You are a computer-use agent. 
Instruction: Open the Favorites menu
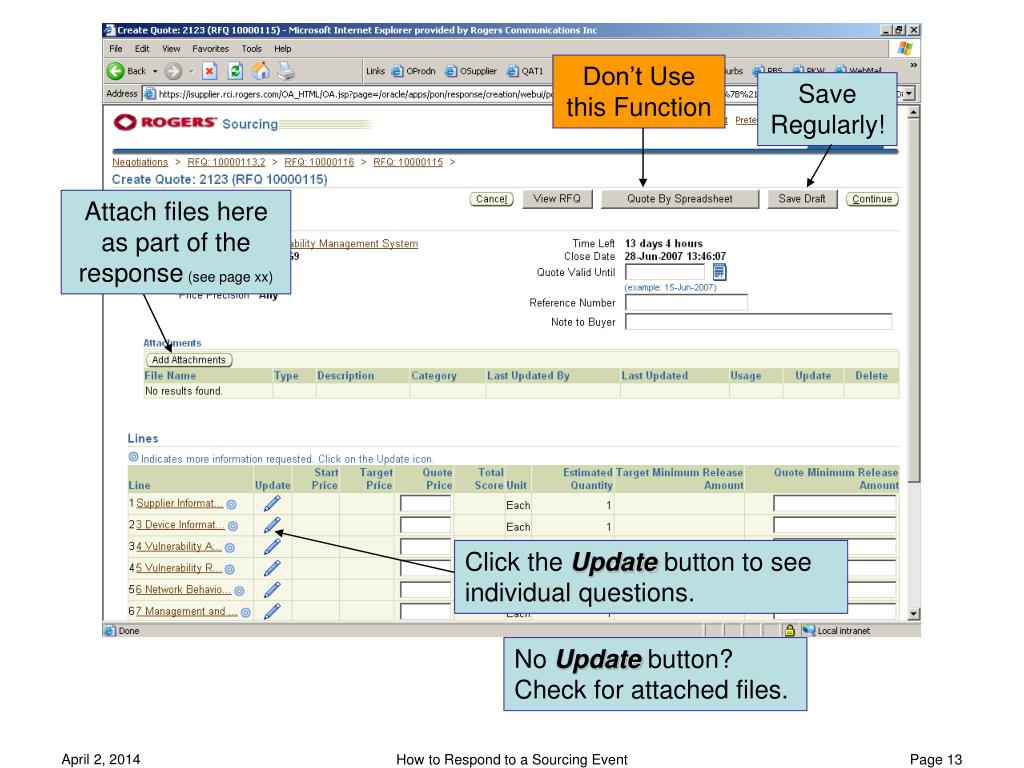[210, 48]
